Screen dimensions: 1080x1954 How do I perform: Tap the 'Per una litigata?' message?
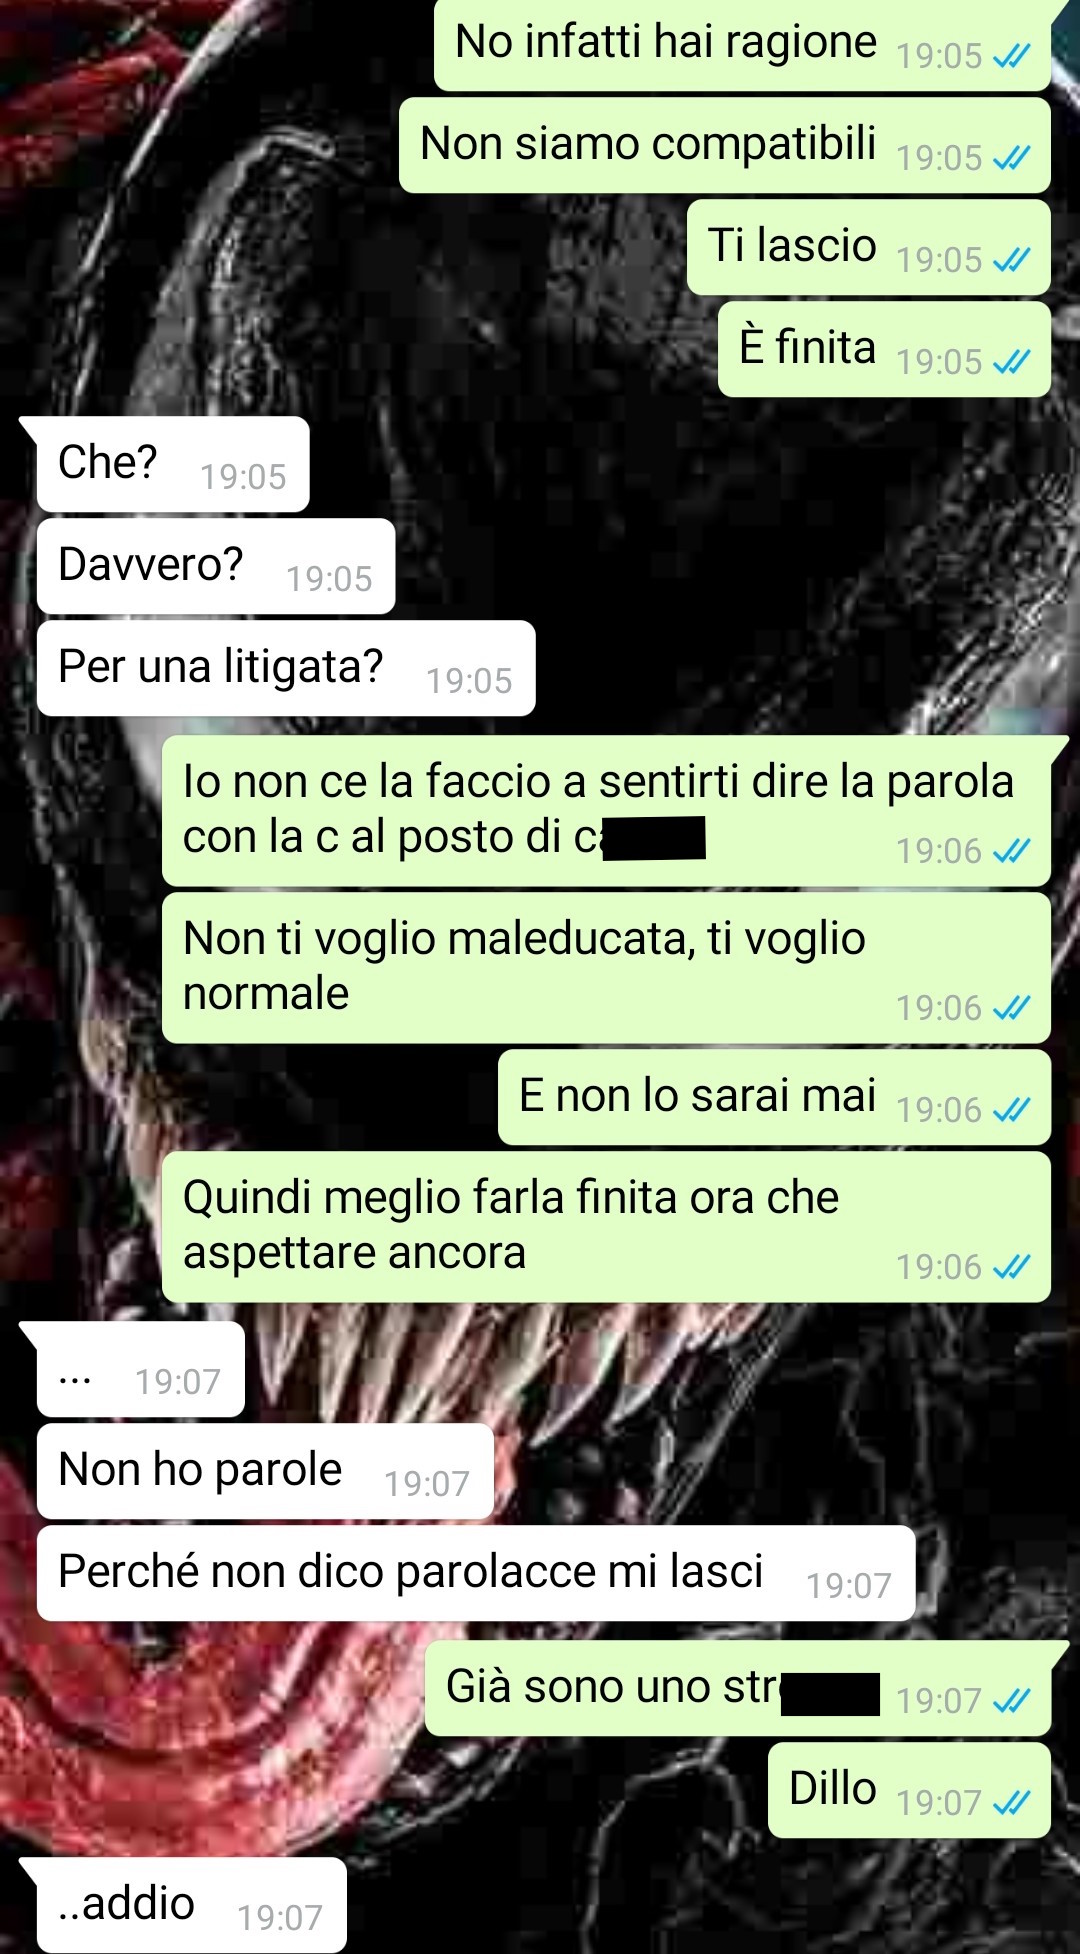point(286,668)
